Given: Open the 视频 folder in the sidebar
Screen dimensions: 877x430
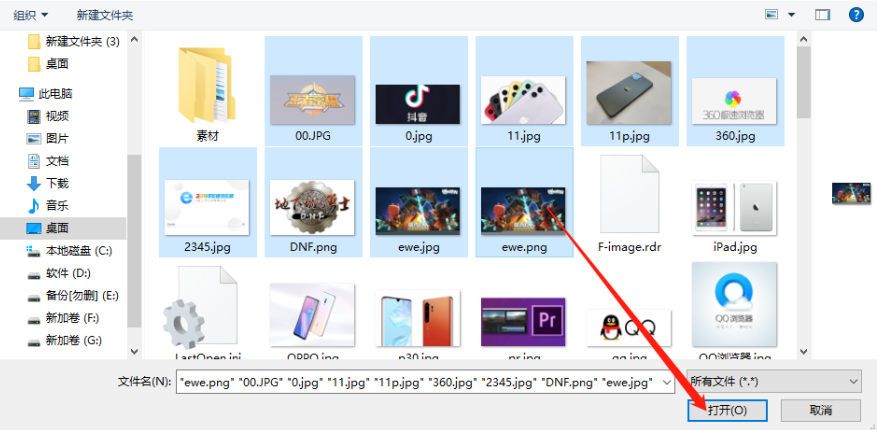Looking at the screenshot, I should click(x=57, y=116).
